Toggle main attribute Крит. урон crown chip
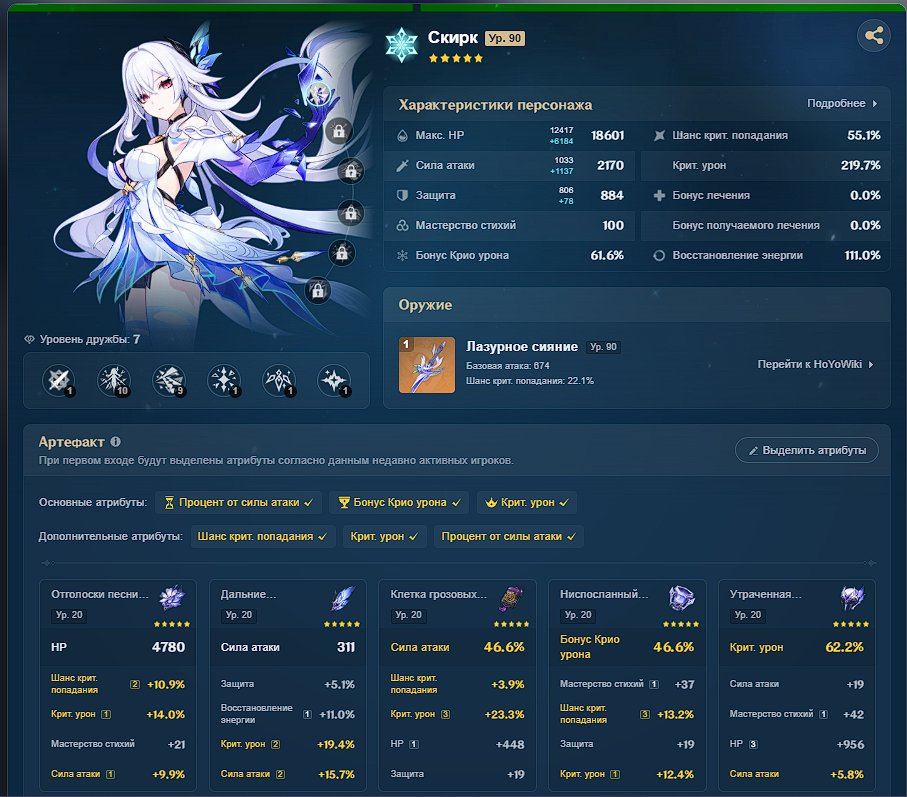The image size is (907, 797). 527,503
